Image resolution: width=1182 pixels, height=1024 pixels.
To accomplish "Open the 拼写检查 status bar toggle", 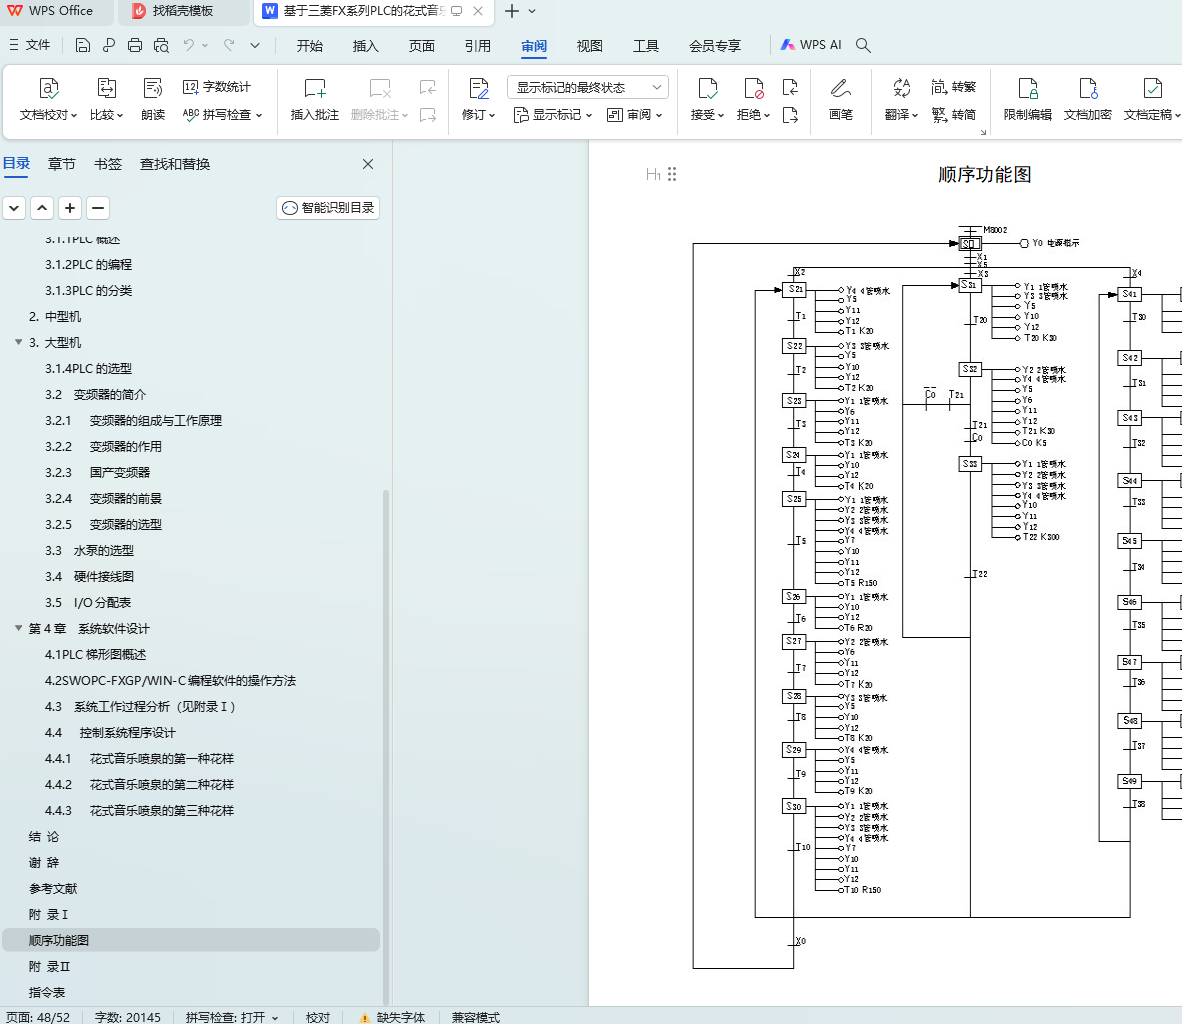I will pyautogui.click(x=232, y=1017).
